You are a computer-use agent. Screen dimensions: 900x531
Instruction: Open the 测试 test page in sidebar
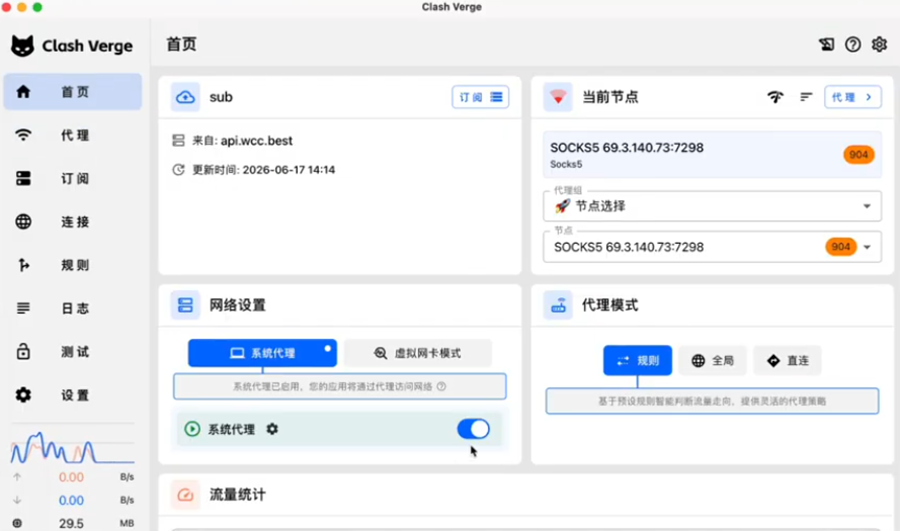tap(72, 351)
